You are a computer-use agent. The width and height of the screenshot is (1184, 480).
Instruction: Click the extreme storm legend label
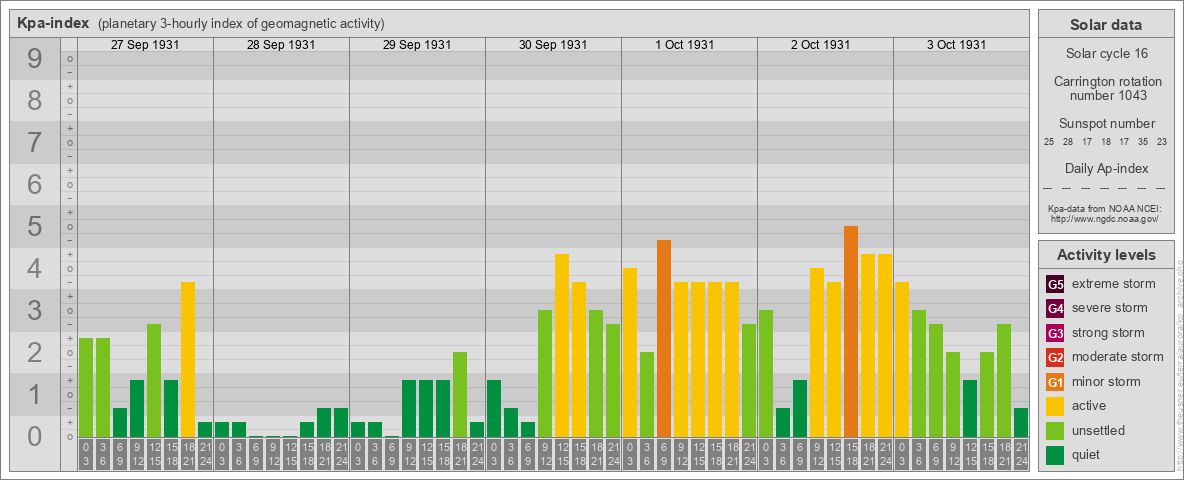(1114, 284)
